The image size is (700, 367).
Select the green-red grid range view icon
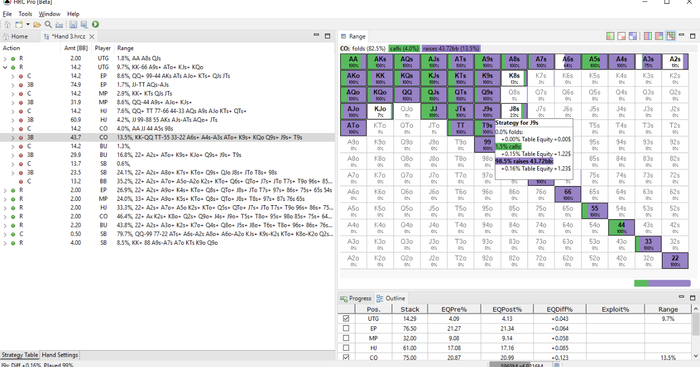610,36
